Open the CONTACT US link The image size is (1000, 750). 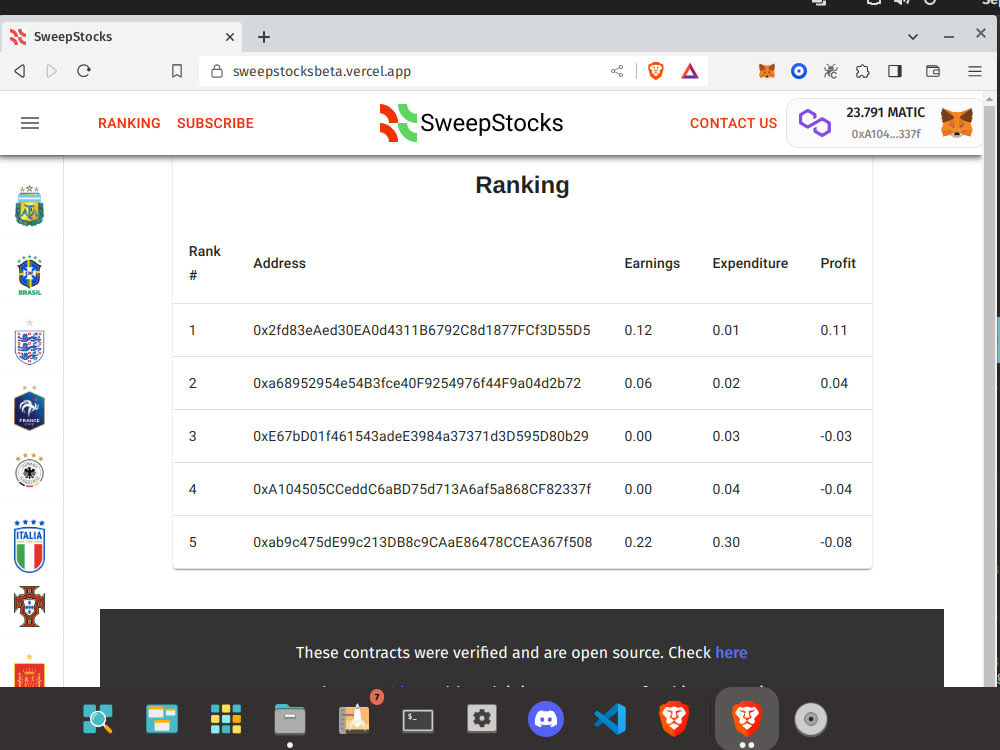[x=733, y=123]
